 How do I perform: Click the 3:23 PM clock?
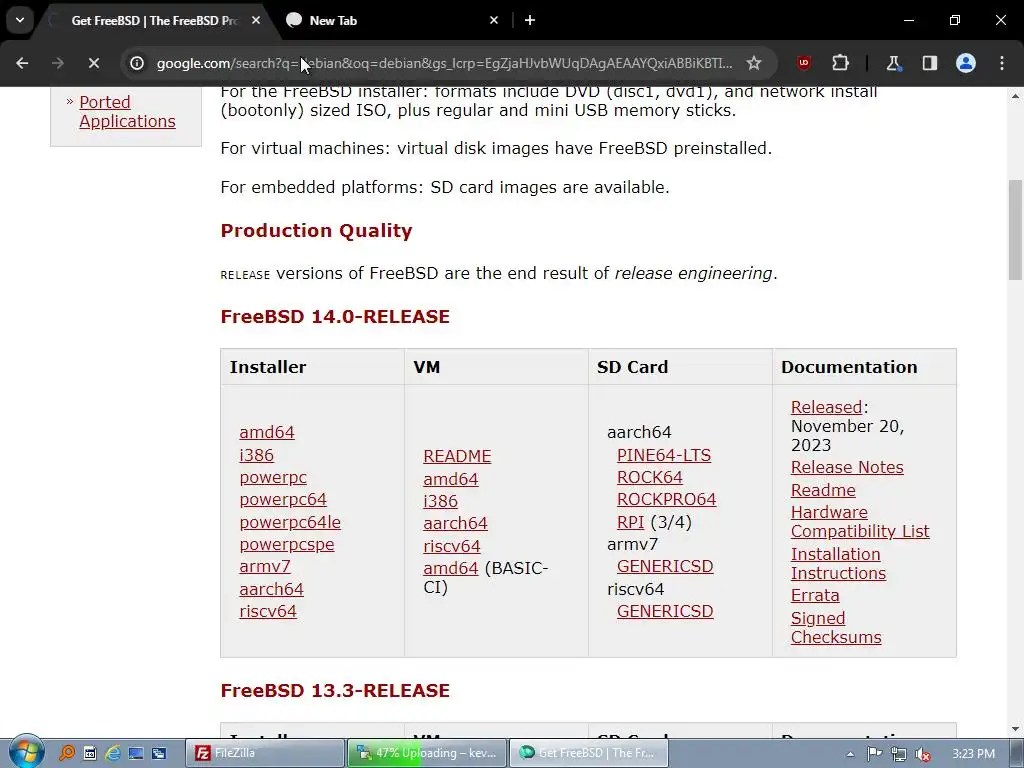973,754
